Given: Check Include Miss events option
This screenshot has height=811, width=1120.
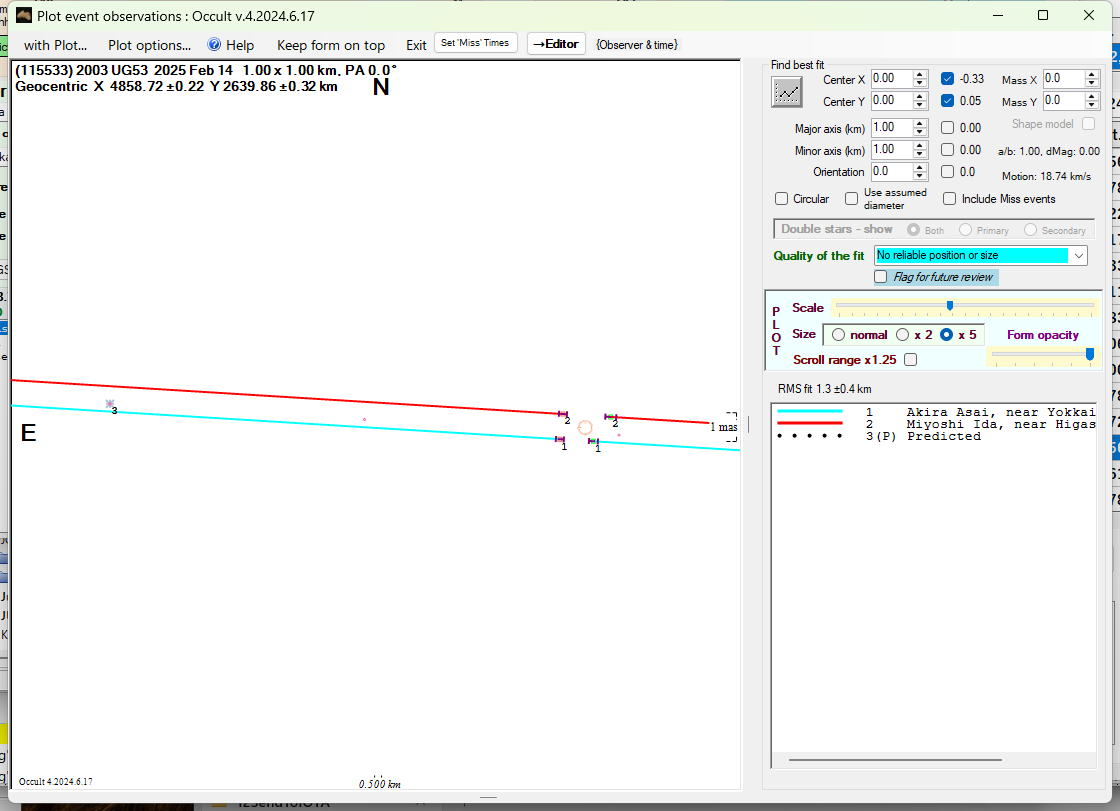Looking at the screenshot, I should pos(949,199).
